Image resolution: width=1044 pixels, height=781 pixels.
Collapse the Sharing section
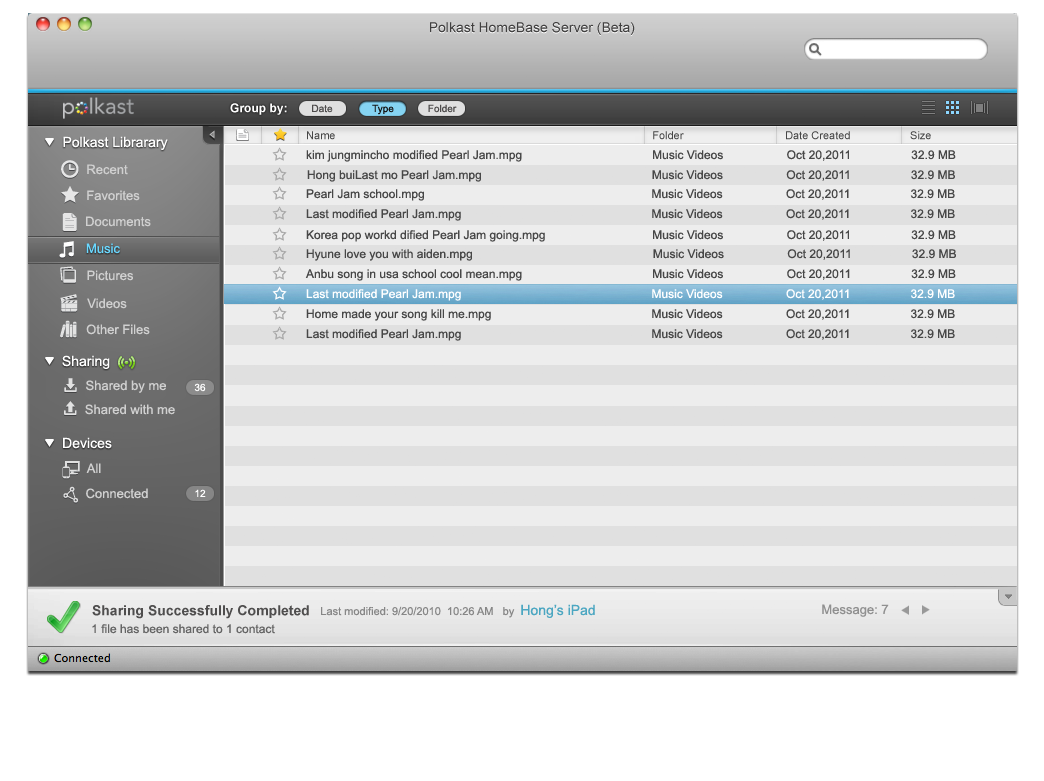50,361
